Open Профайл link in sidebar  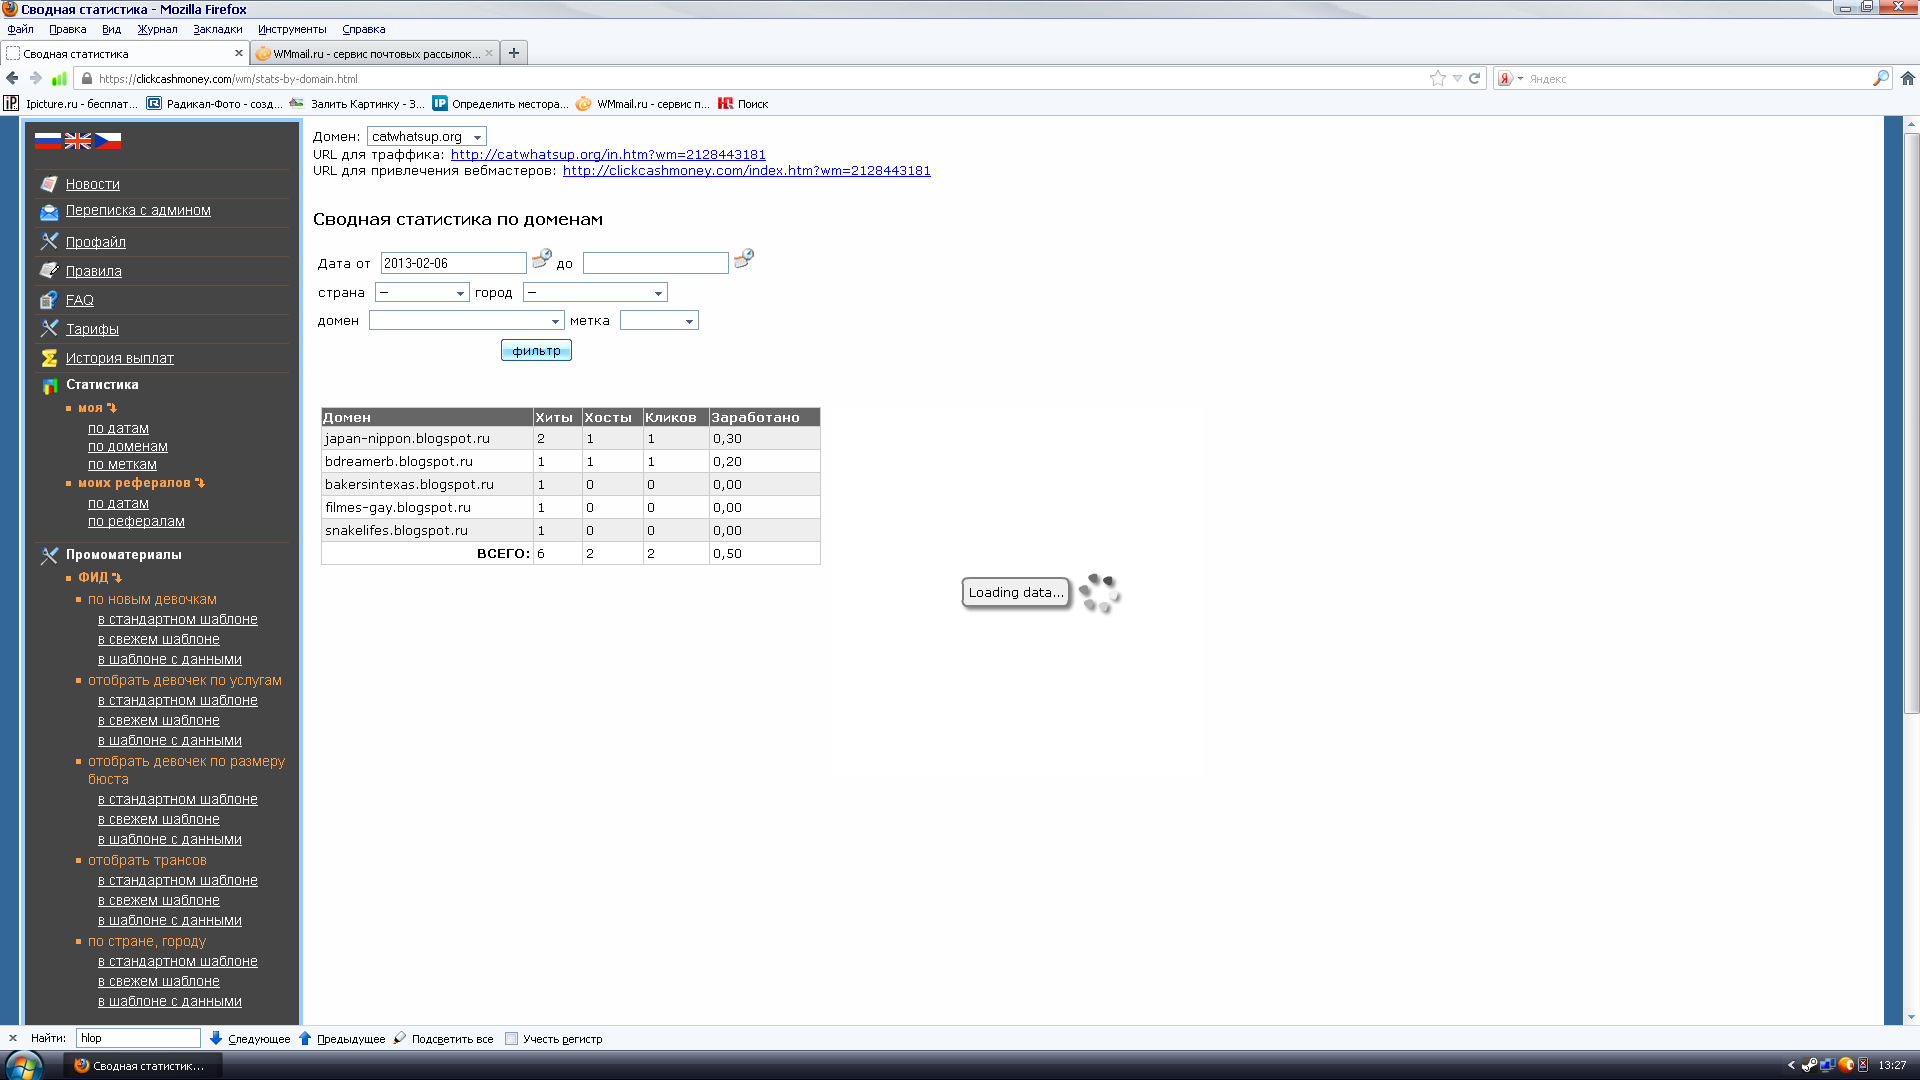pos(96,242)
